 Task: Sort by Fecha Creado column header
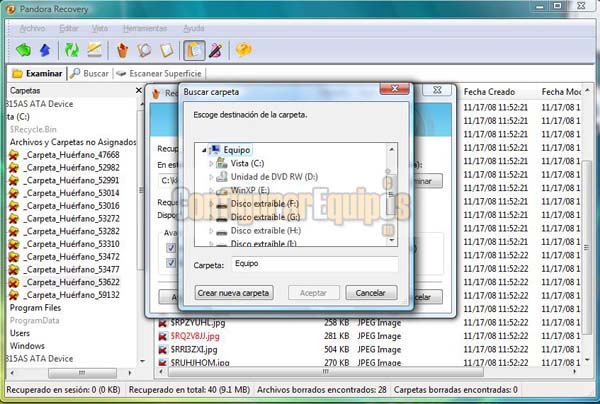click(x=489, y=92)
